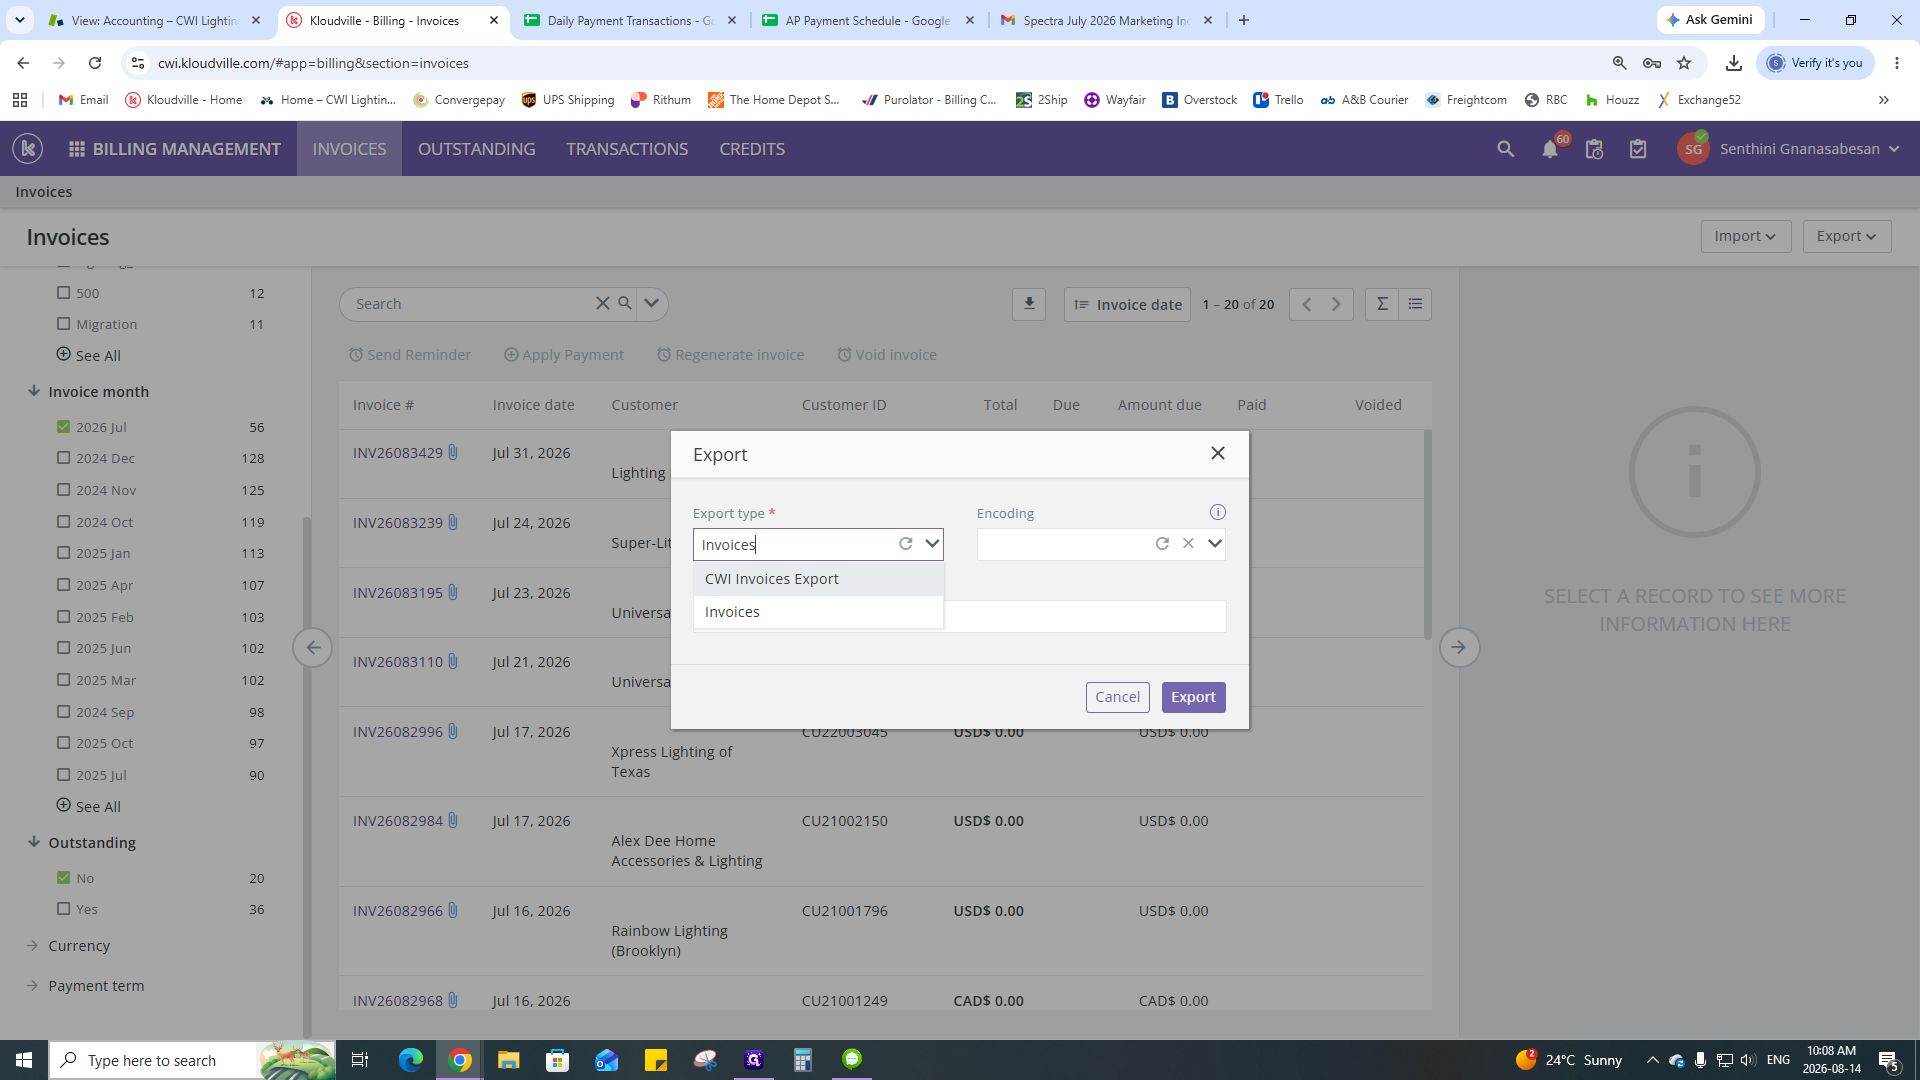Tick the Migration filter checkbox
Viewport: 1920px width, 1080px height.
pyautogui.click(x=64, y=324)
